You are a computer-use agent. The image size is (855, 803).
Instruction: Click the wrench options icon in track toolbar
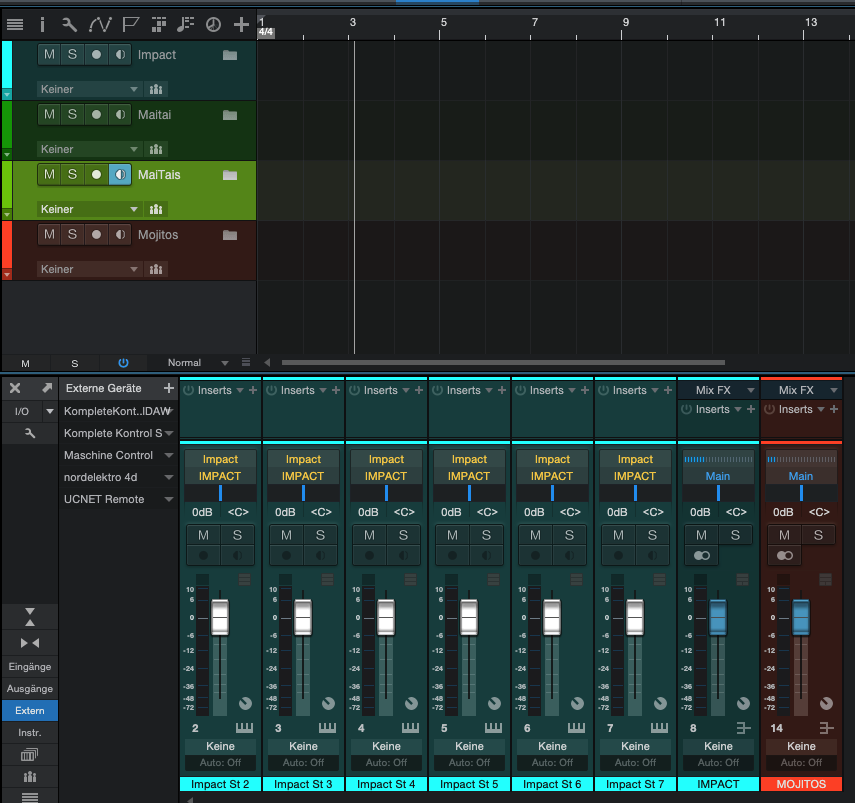click(x=69, y=24)
